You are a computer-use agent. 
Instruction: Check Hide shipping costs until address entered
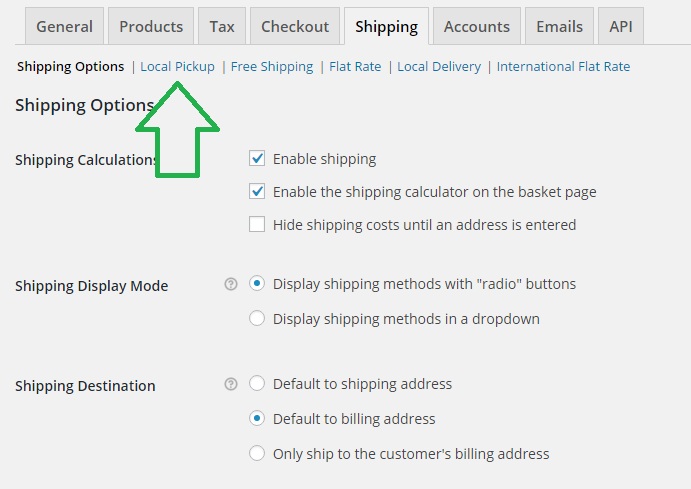pyautogui.click(x=257, y=224)
